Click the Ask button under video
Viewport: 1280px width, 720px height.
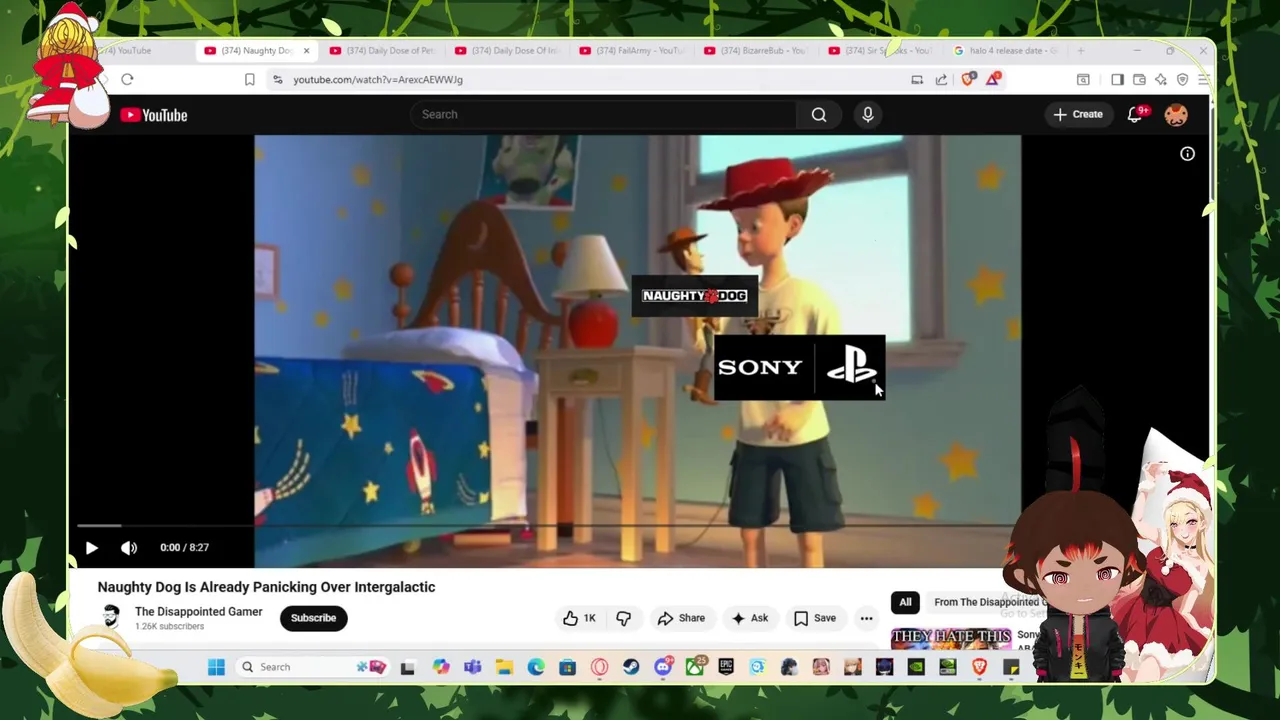[750, 618]
